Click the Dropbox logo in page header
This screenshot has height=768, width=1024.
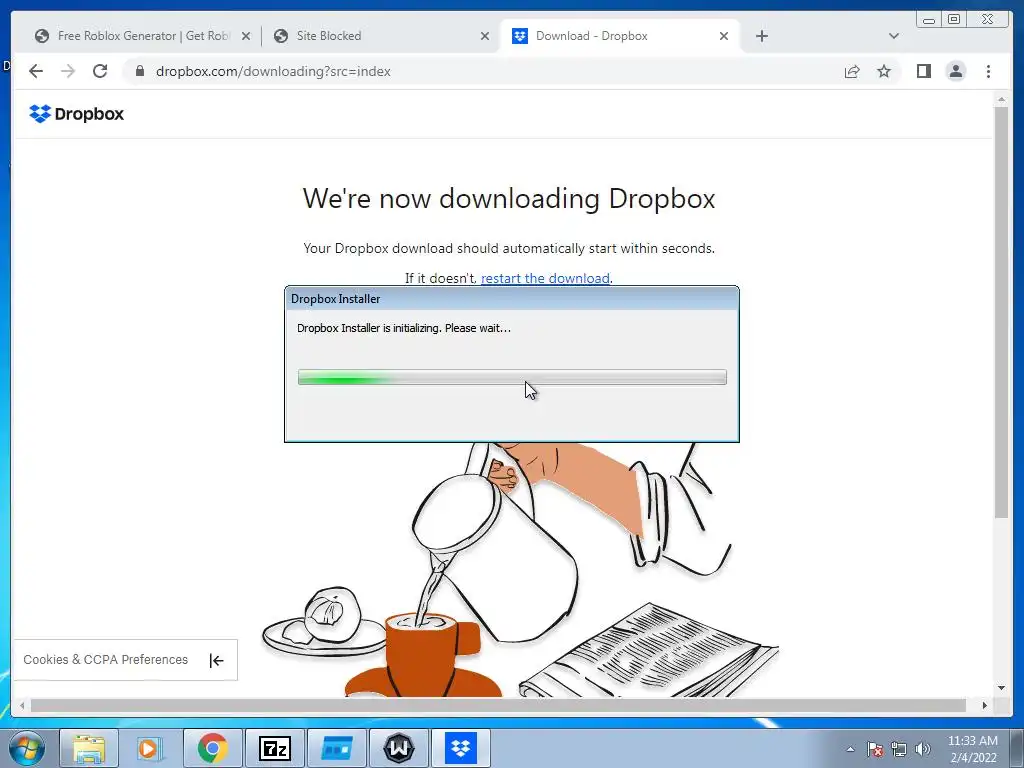(x=76, y=114)
